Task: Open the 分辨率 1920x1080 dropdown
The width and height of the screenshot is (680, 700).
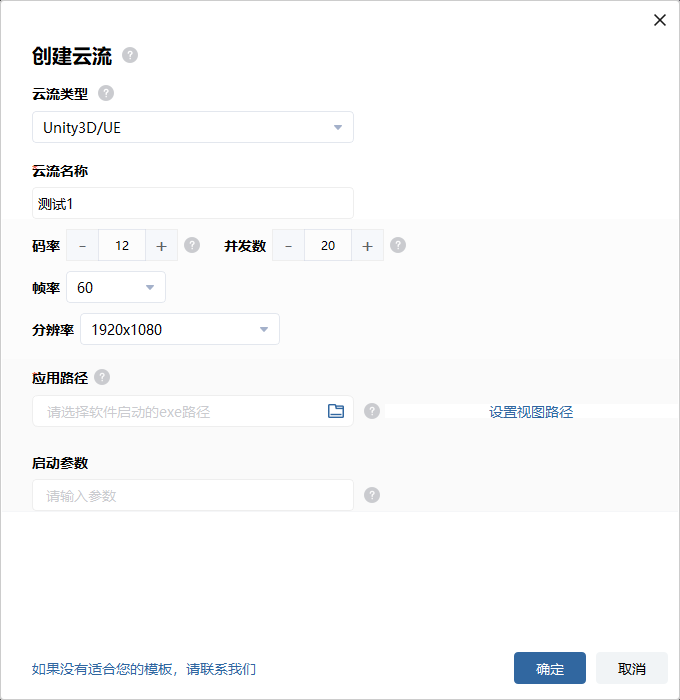Action: pyautogui.click(x=180, y=329)
